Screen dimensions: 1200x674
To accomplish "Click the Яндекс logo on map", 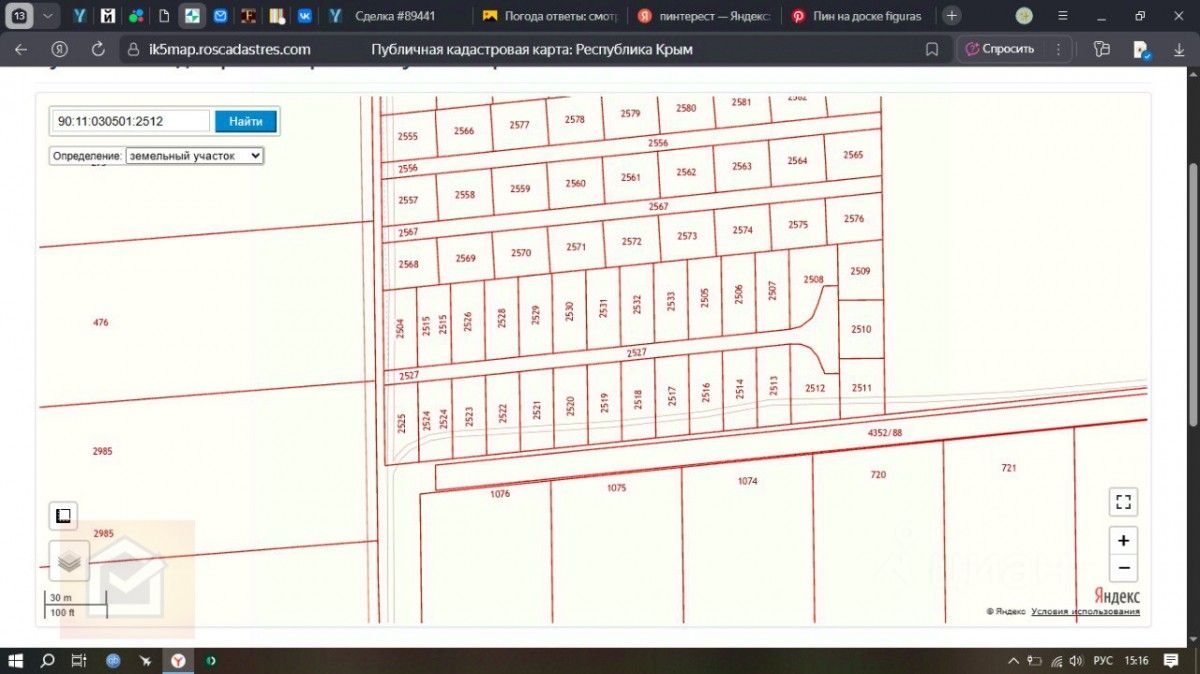I will pyautogui.click(x=1117, y=595).
